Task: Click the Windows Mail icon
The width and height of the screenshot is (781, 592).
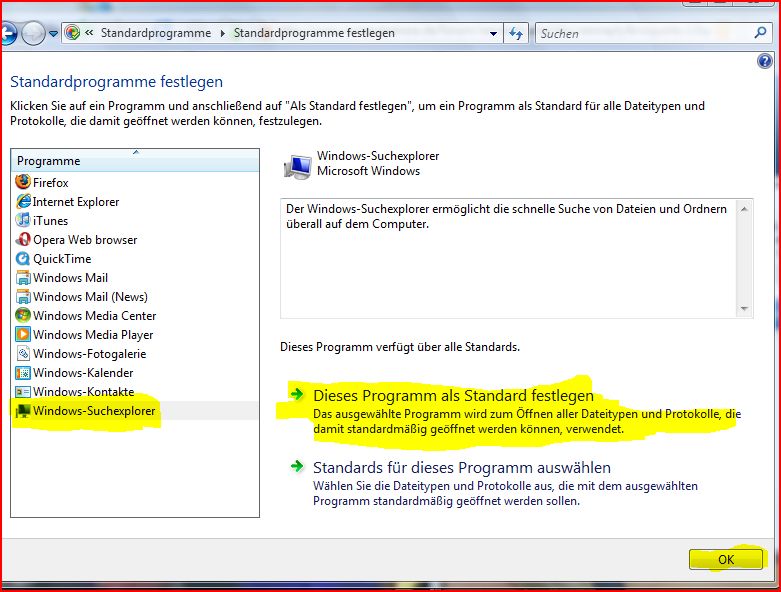Action: 23,277
